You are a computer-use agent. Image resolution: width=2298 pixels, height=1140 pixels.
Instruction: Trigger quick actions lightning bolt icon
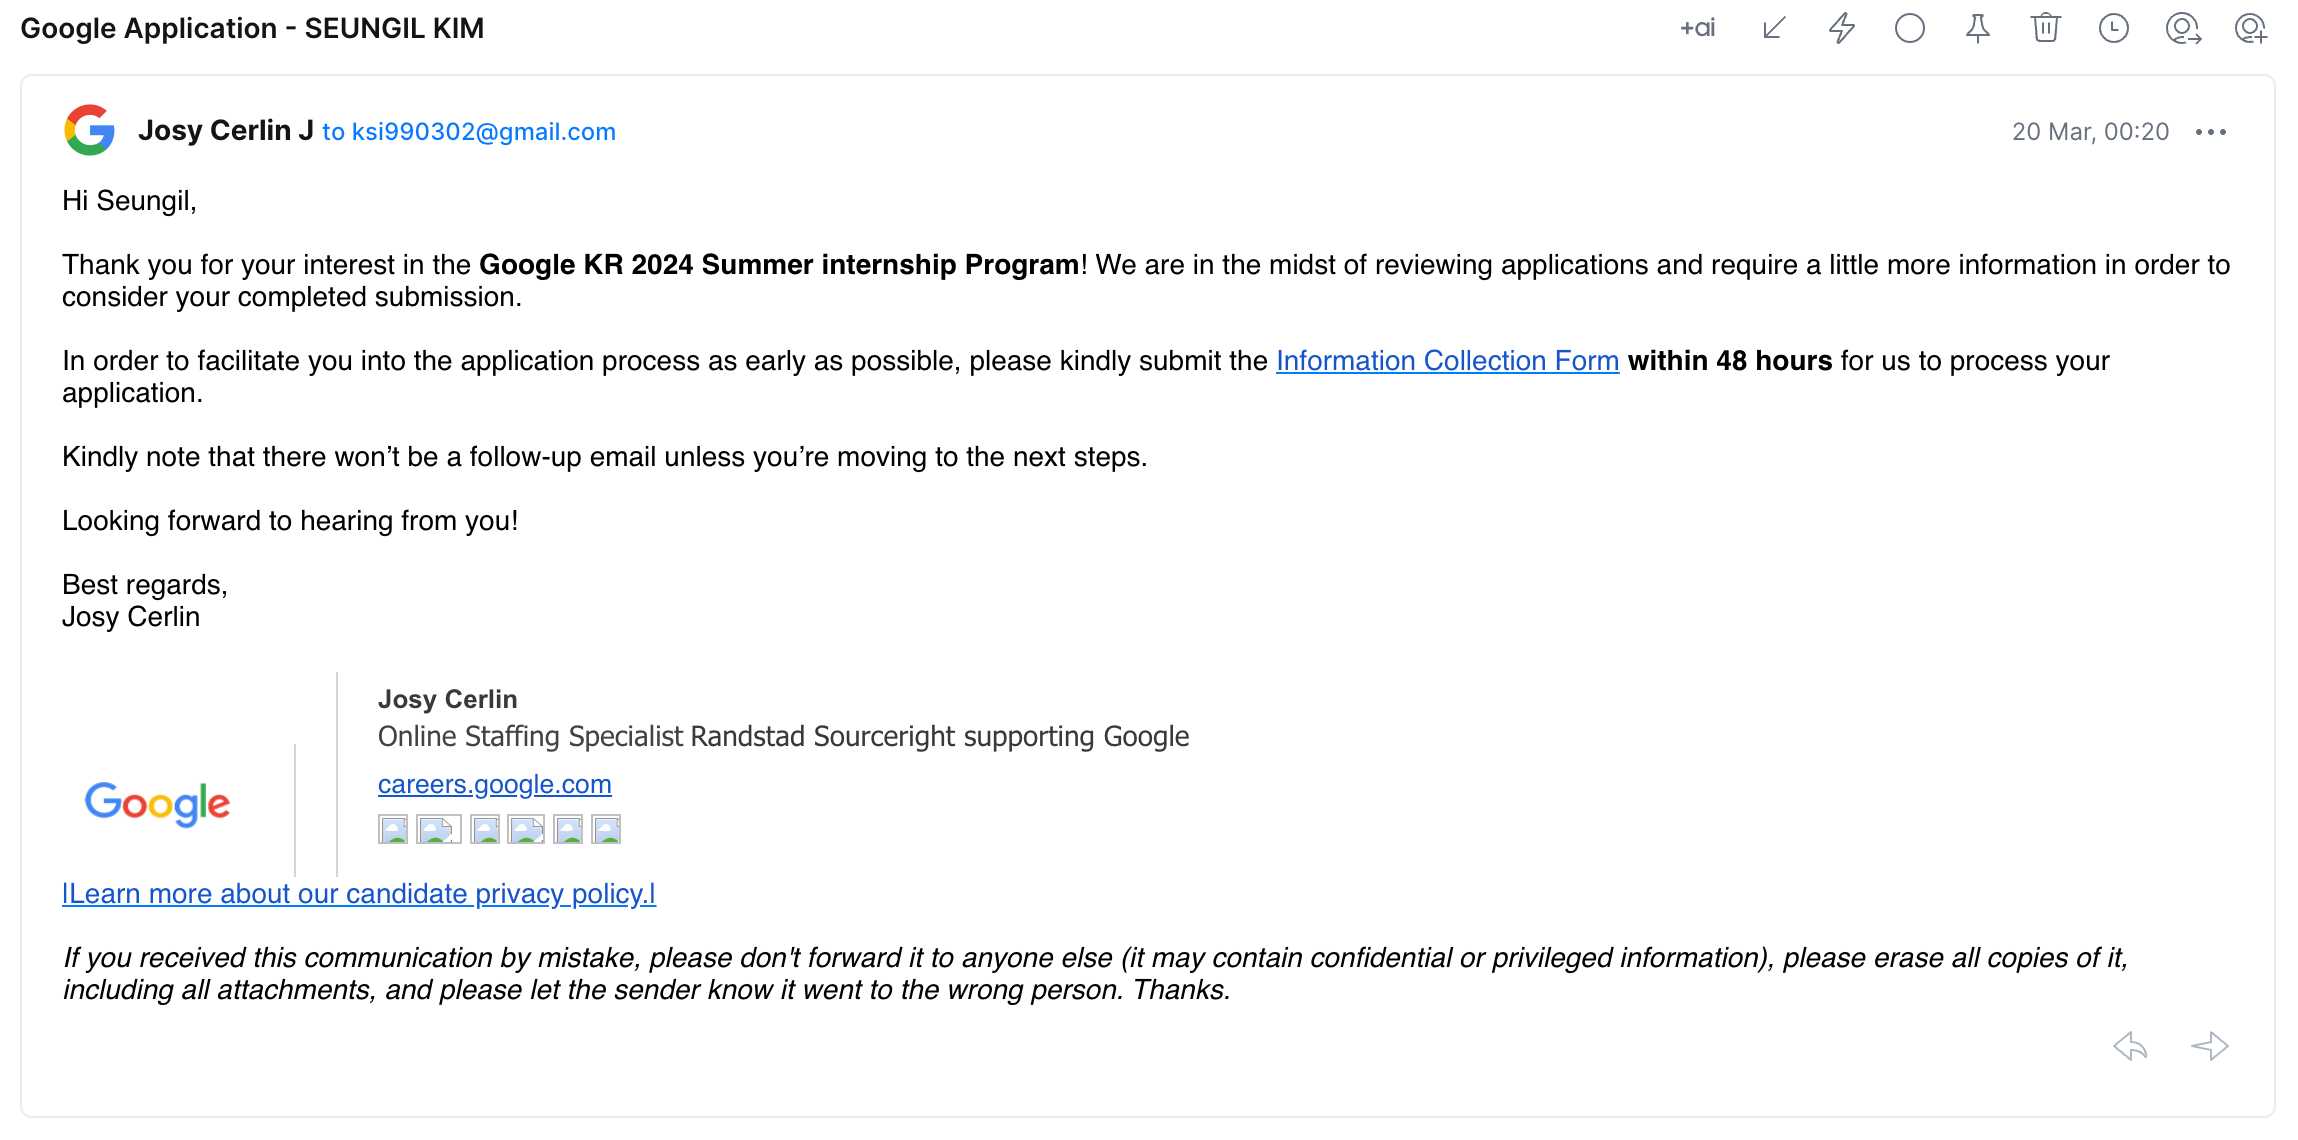click(x=1841, y=28)
